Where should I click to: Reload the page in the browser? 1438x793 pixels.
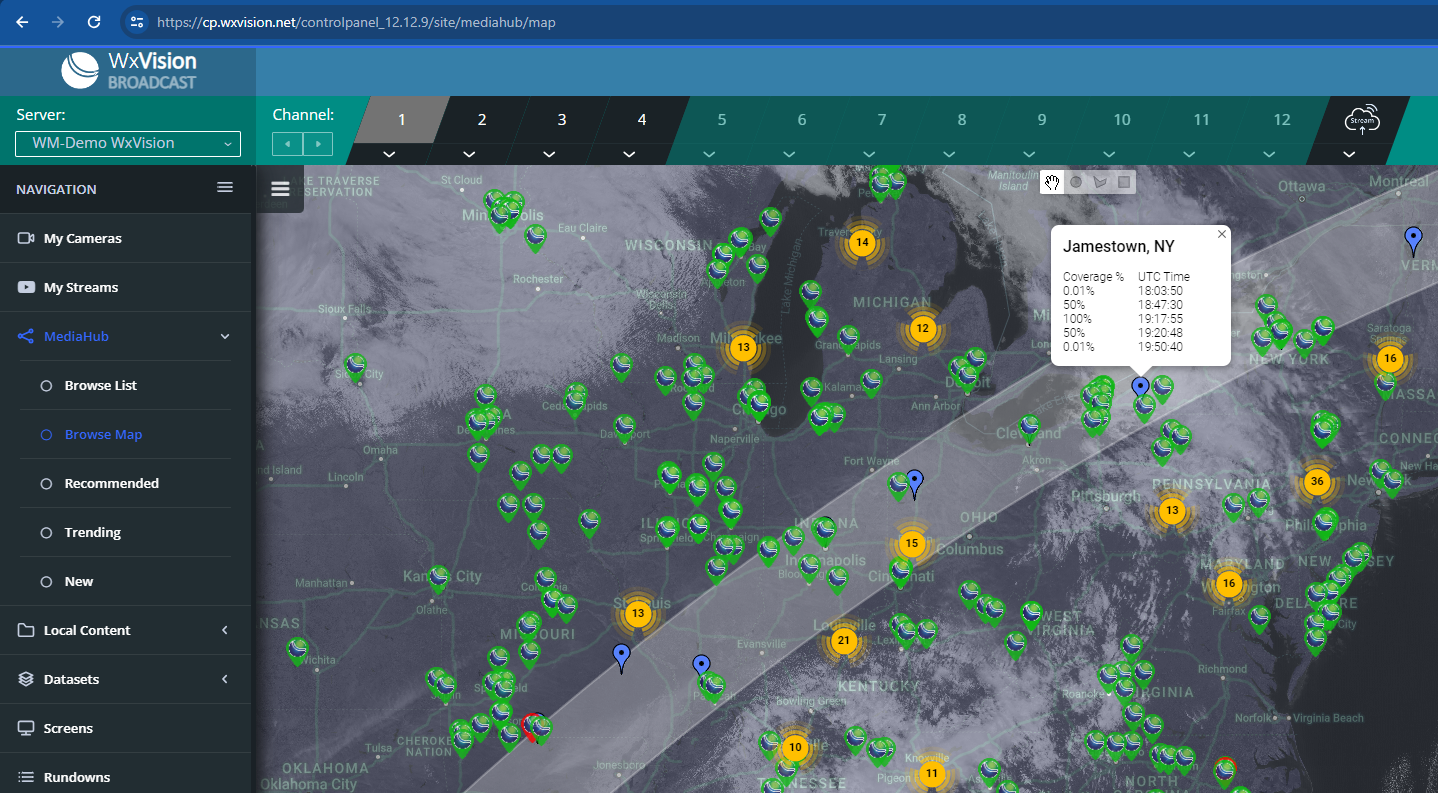tap(94, 21)
